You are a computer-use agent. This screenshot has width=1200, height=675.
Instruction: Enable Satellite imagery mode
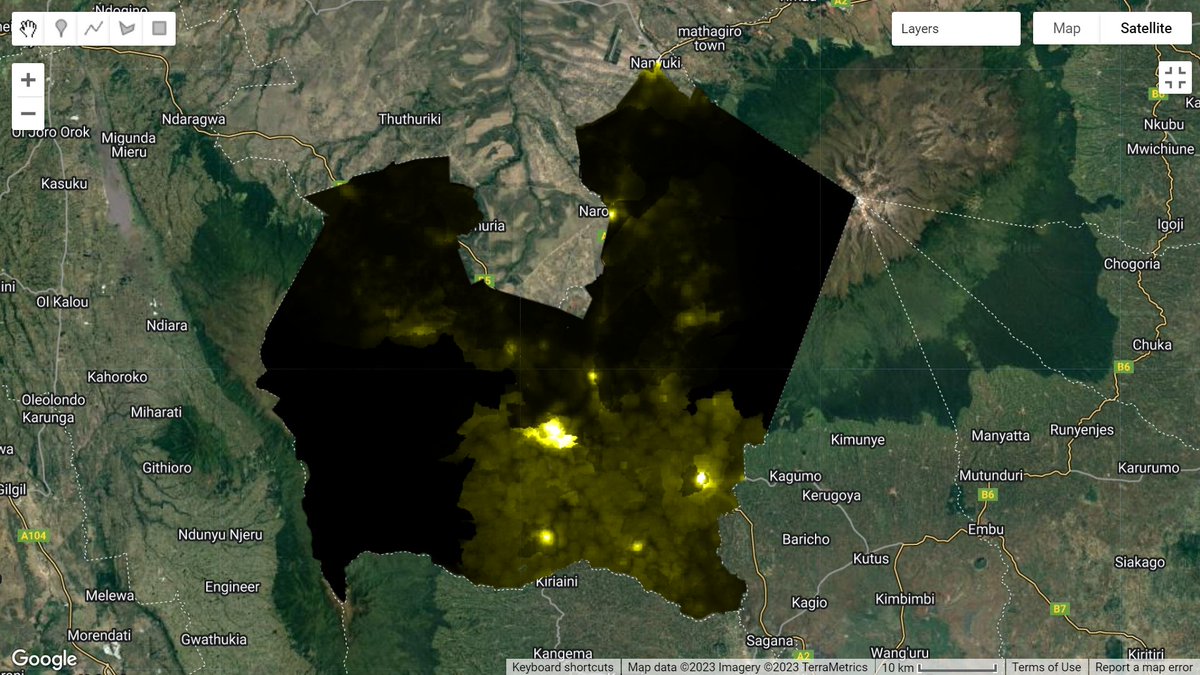pyautogui.click(x=1146, y=28)
